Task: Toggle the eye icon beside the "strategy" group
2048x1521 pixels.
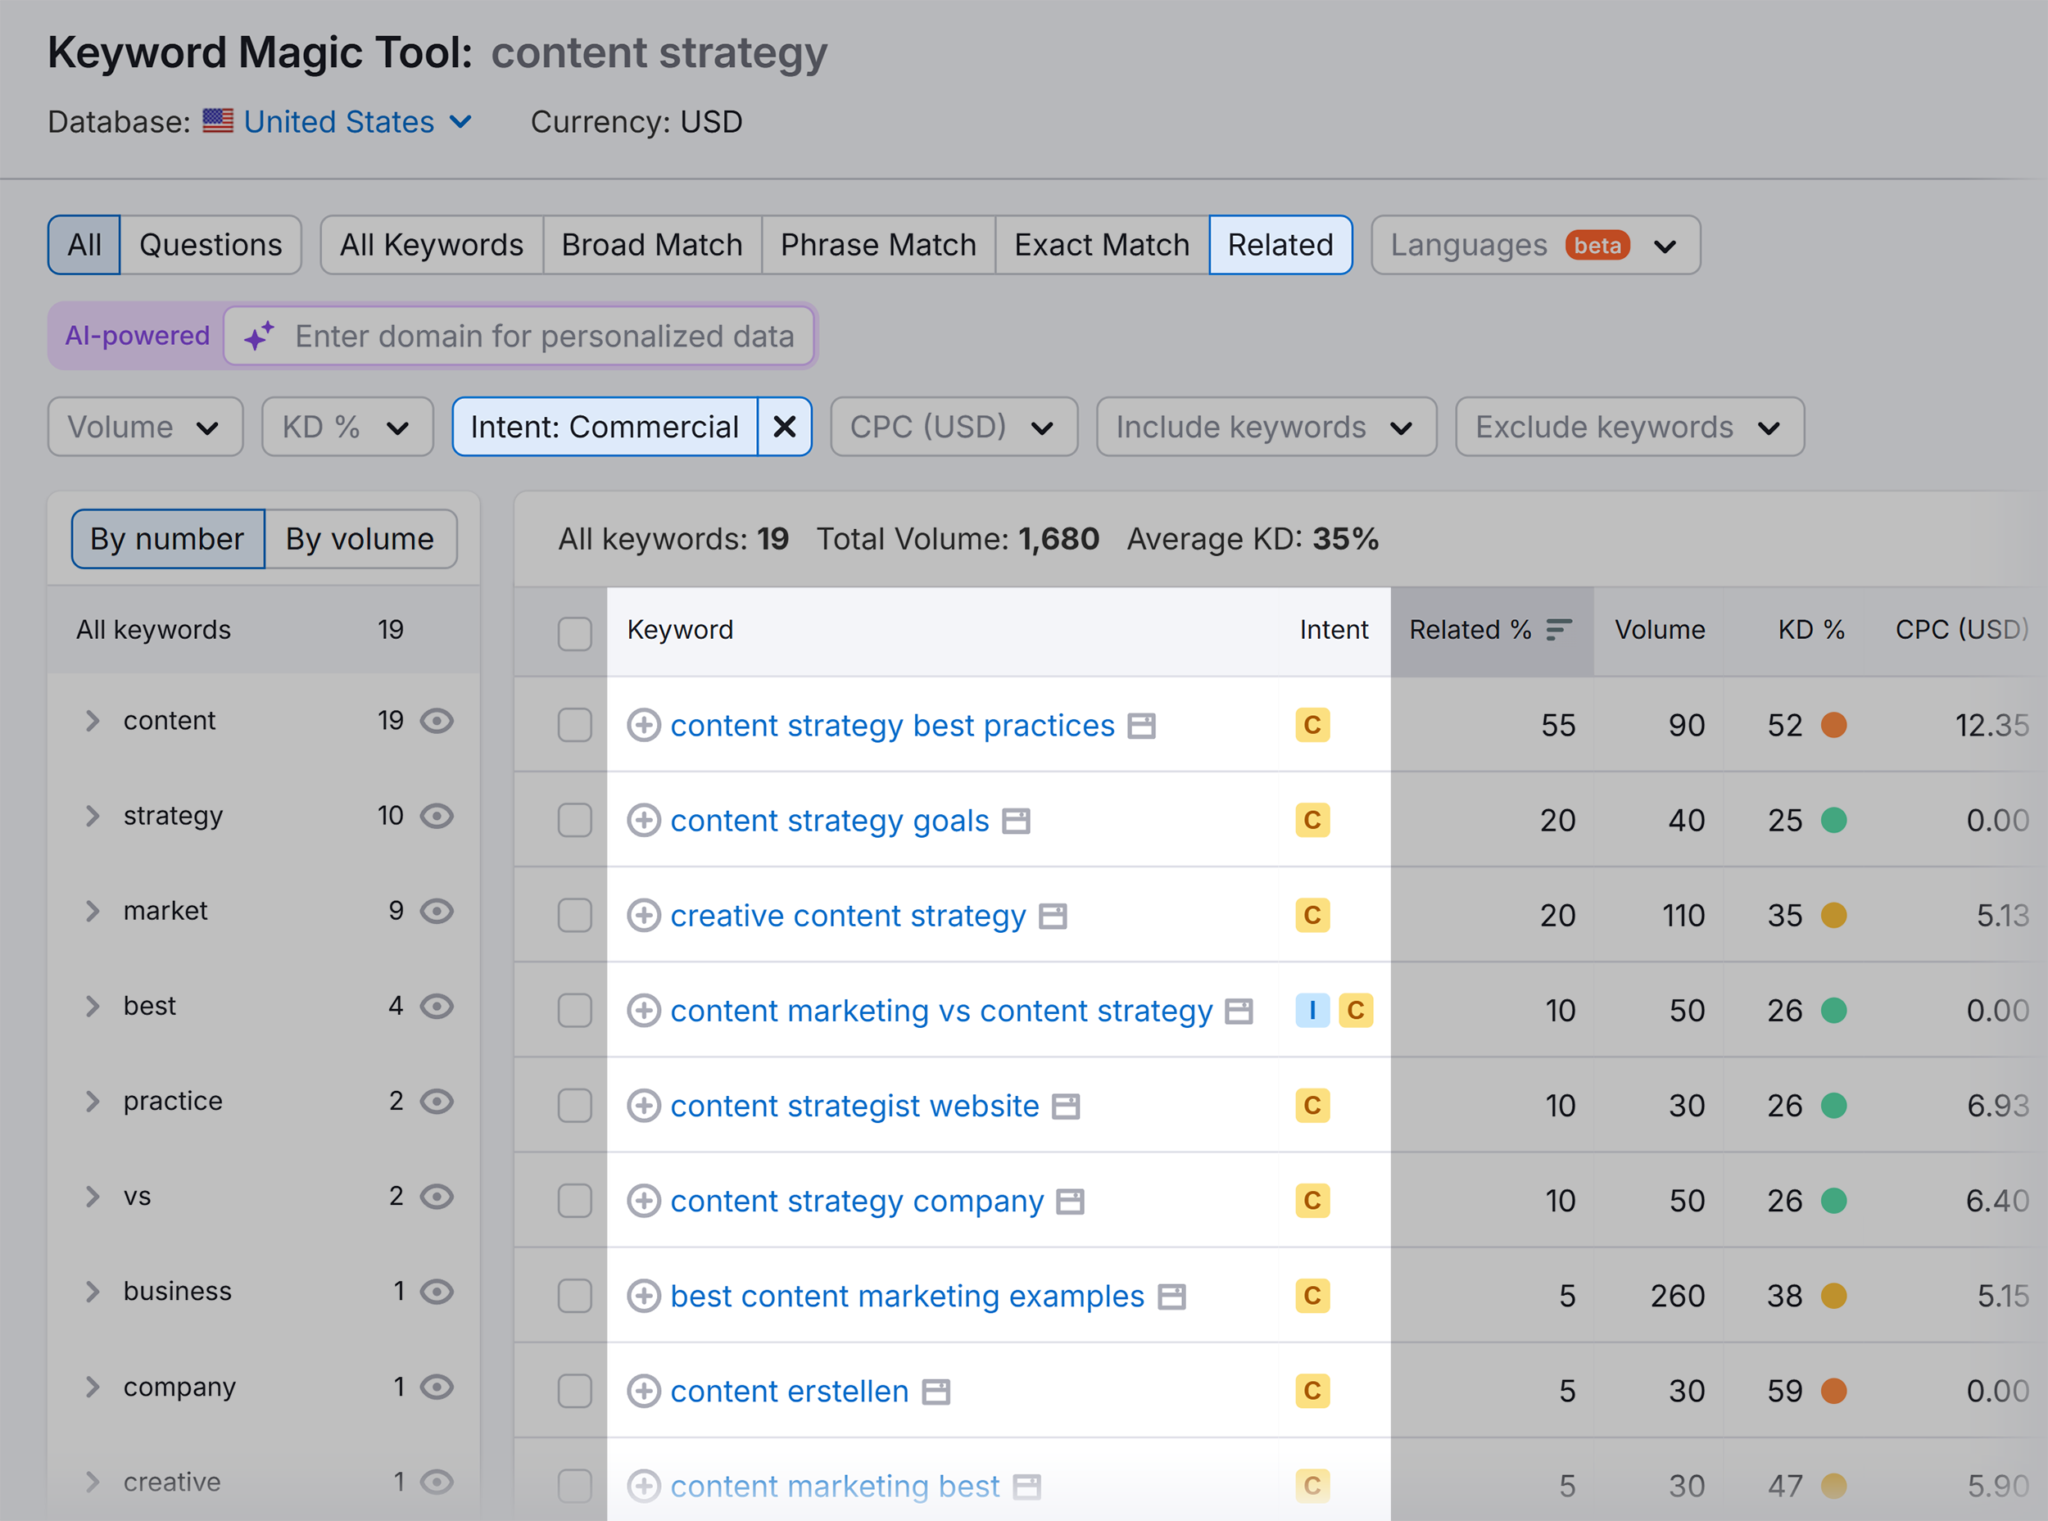Action: click(x=437, y=815)
